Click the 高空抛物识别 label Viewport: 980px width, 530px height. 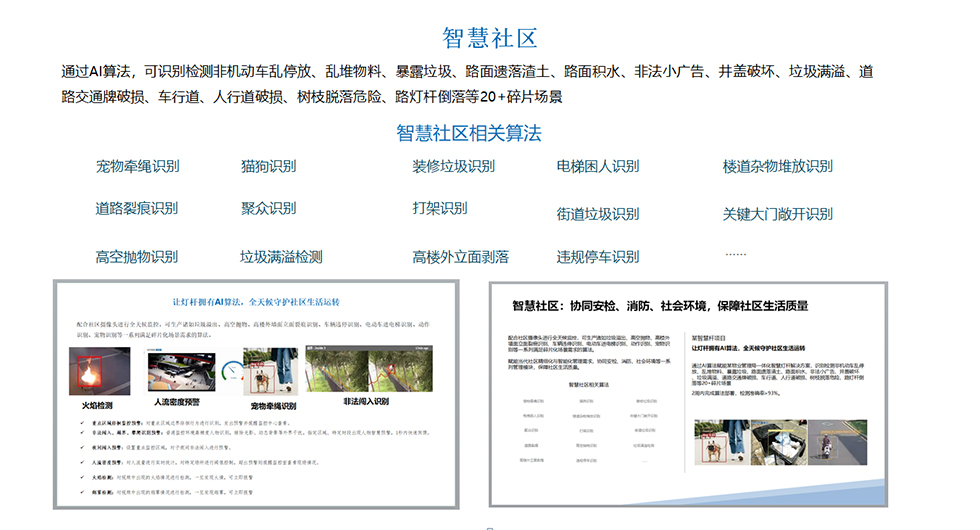137,257
